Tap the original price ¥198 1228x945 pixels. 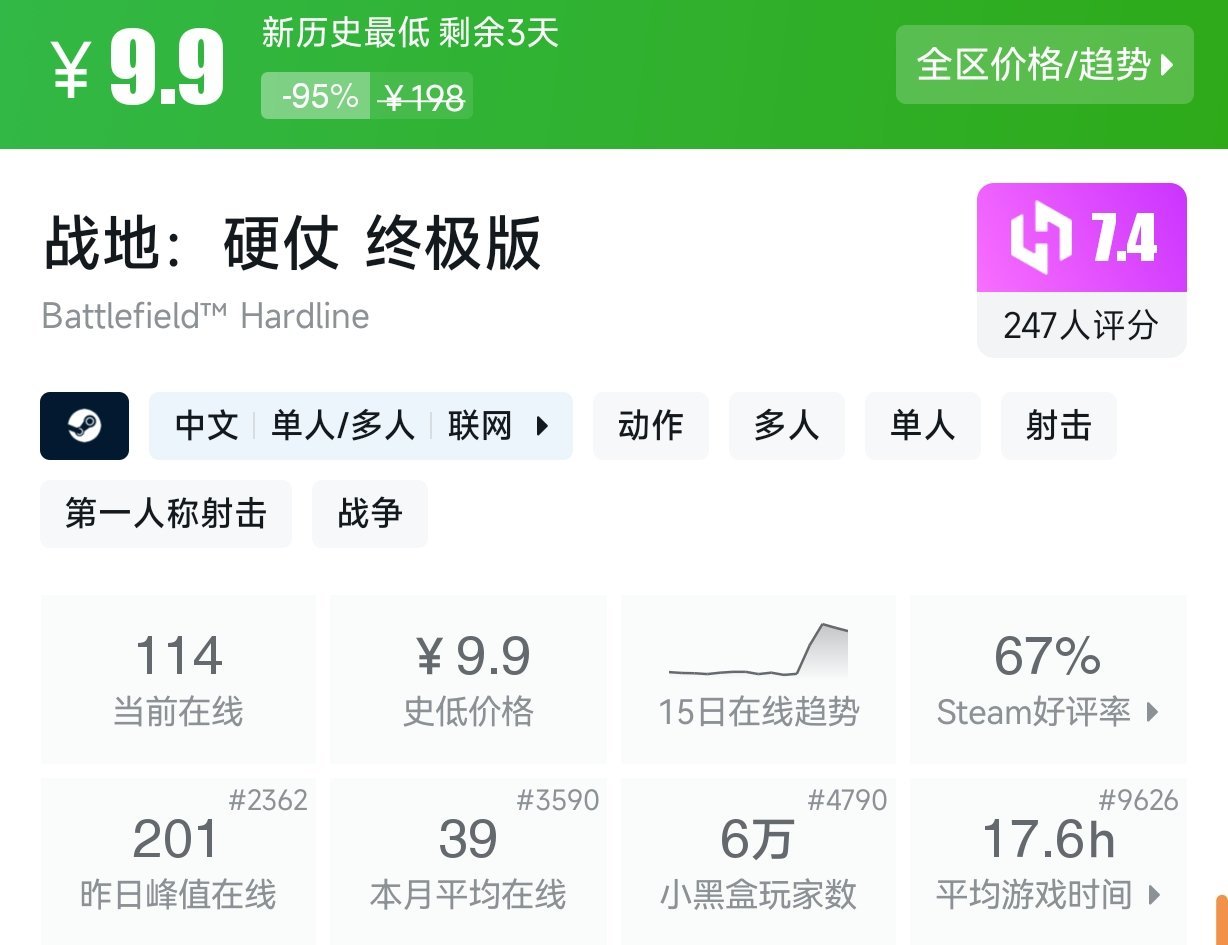[424, 97]
